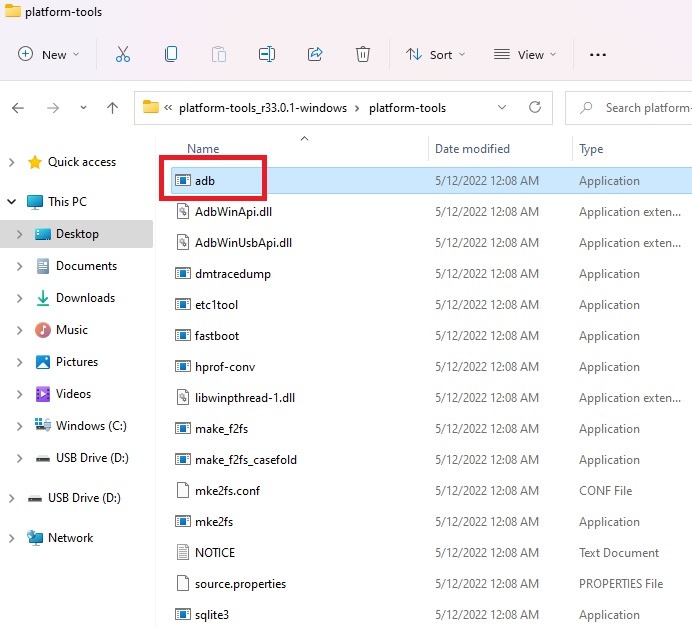Image resolution: width=692 pixels, height=628 pixels.
Task: Click the Downloads arrow icon in sidebar
Action: coord(43,298)
